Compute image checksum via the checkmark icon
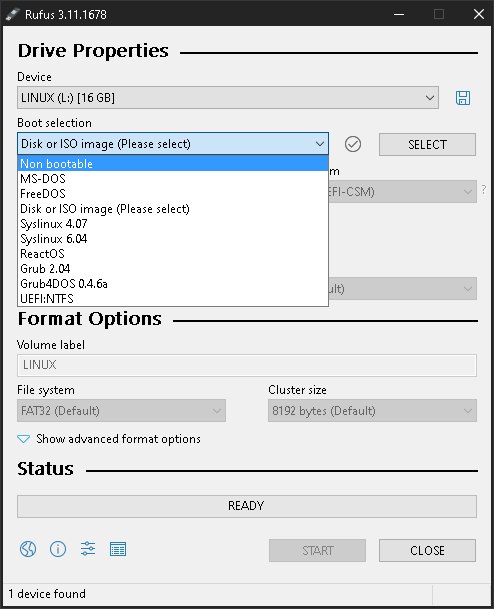This screenshot has width=494, height=609. tap(353, 144)
